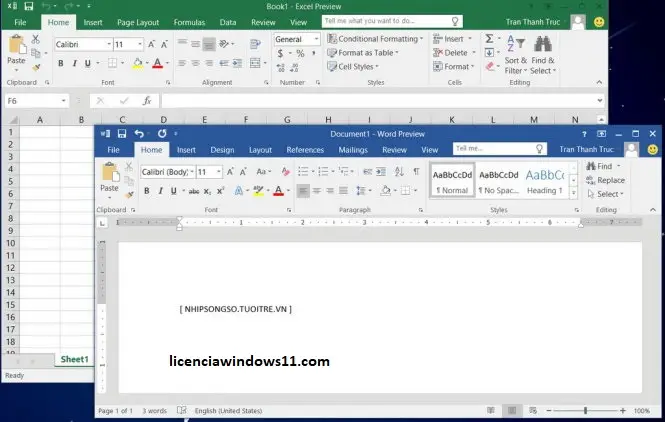Toggle Italic in Excel font group
Viewport: 665px width, 422px height.
coord(74,63)
